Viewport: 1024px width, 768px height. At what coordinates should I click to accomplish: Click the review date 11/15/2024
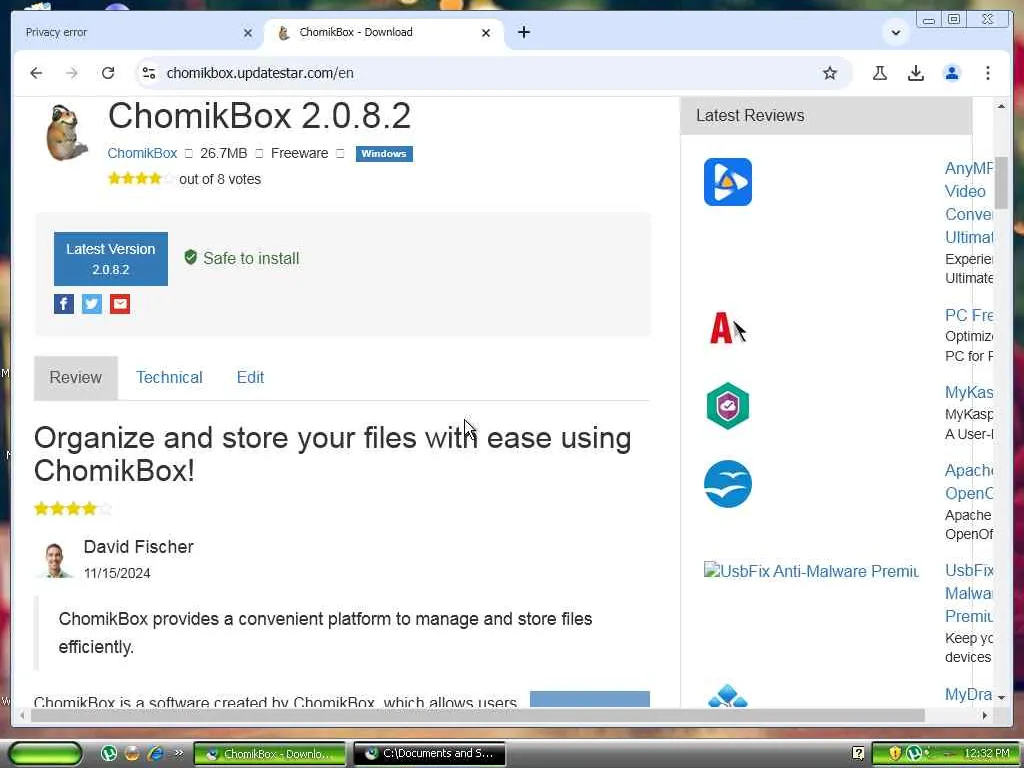(x=117, y=573)
